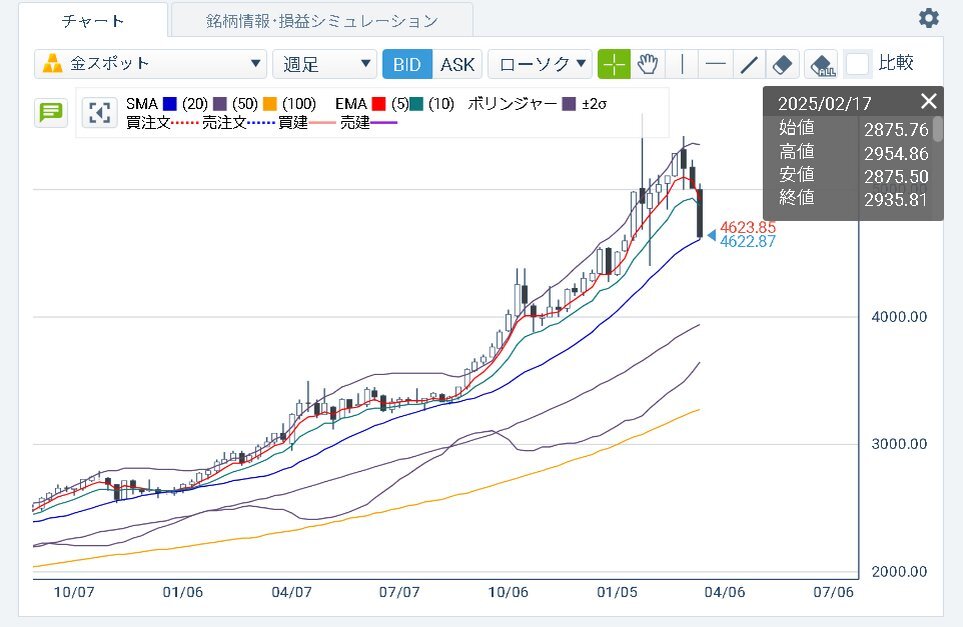The width and height of the screenshot is (963, 627).
Task: Select the diagonal trend line tool
Action: coord(748,64)
